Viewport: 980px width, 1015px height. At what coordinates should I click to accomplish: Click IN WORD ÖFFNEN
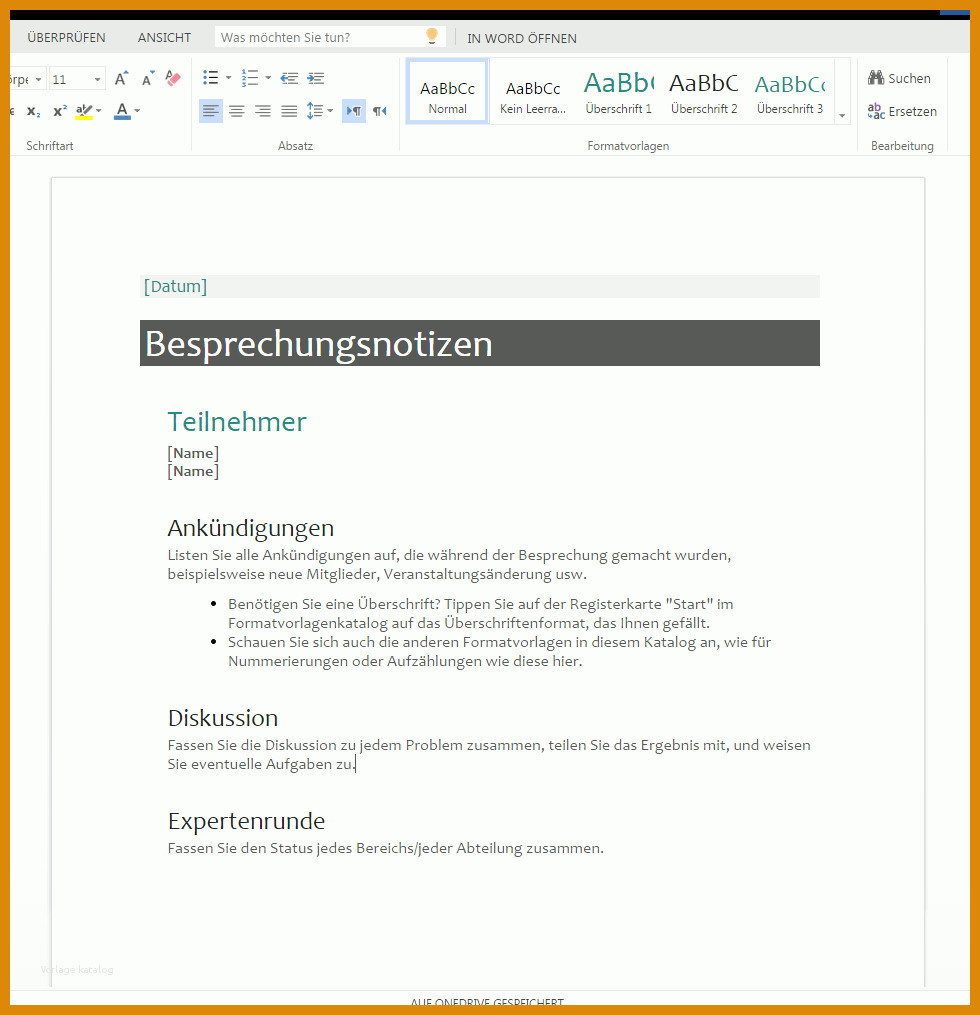tap(522, 38)
